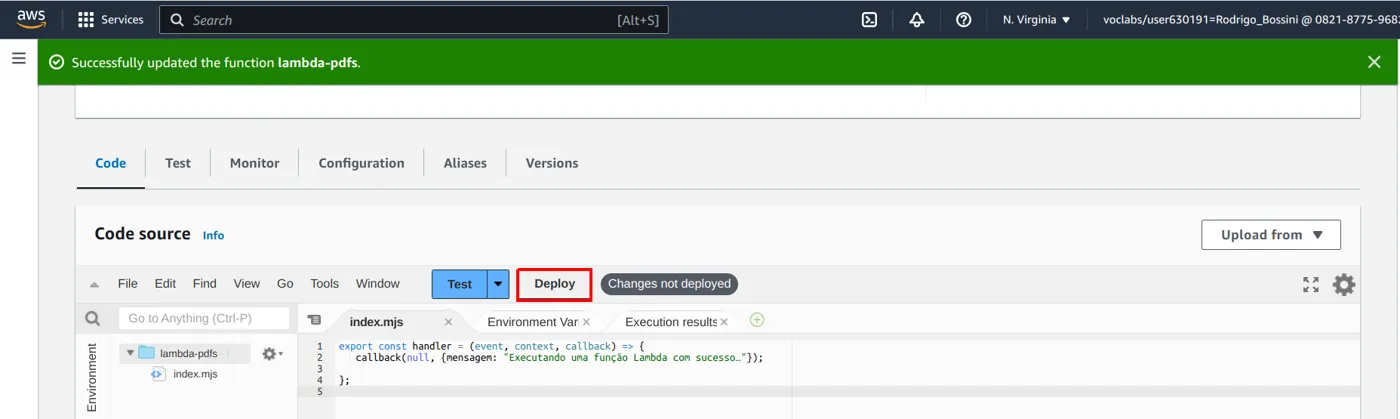This screenshot has height=419, width=1400.
Task: Switch to the Code tab
Action: (x=110, y=163)
